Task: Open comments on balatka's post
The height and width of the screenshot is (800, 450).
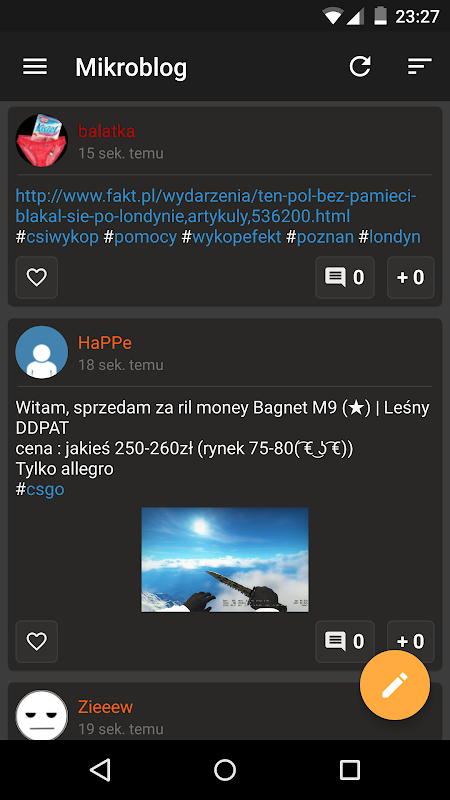Action: [x=345, y=278]
